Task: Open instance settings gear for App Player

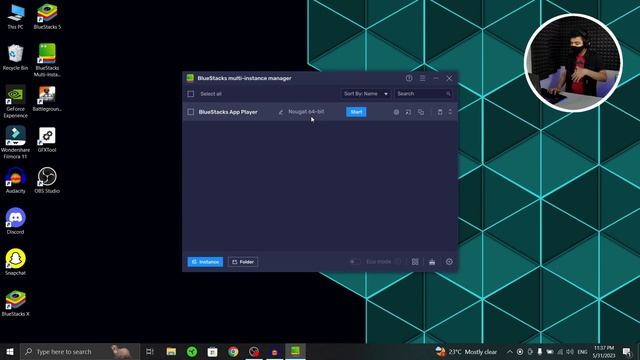Action: pos(396,112)
